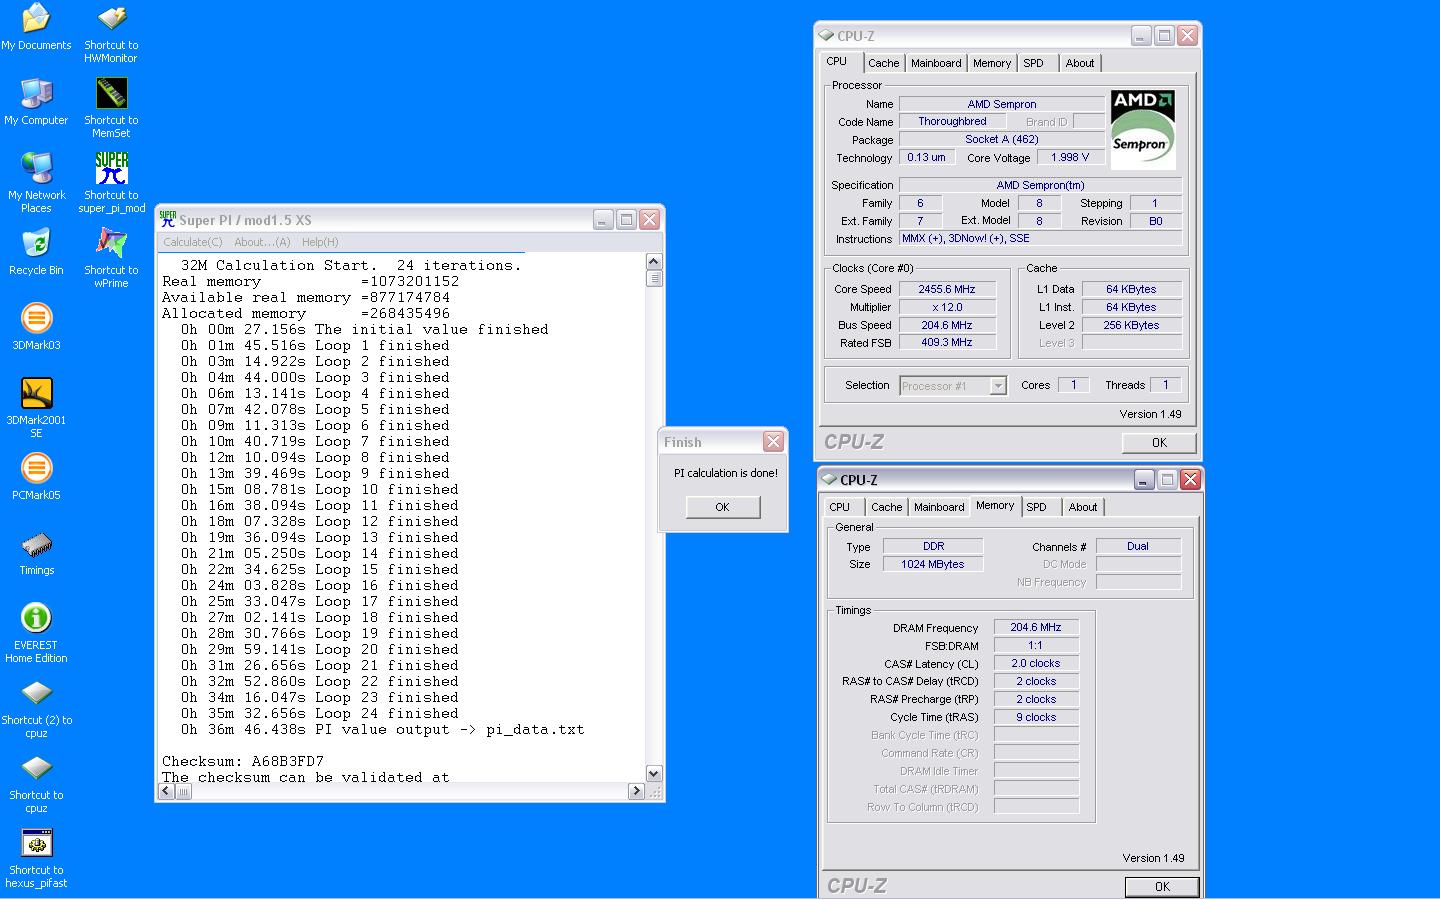
Task: Switch to Memory tab in top CPU-Z
Action: [x=992, y=63]
